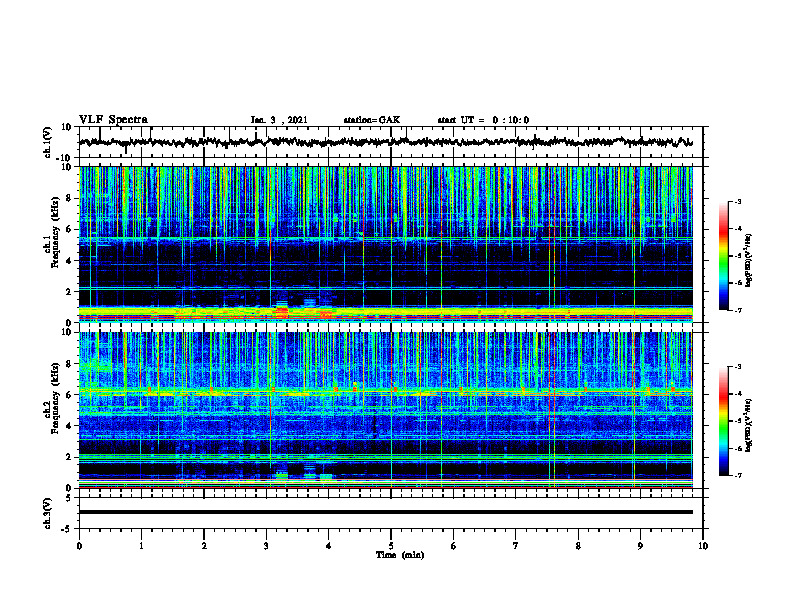Viewport: 792px width, 612px height.
Task: Click the time axis tick label "1"
Action: pyautogui.click(x=142, y=546)
